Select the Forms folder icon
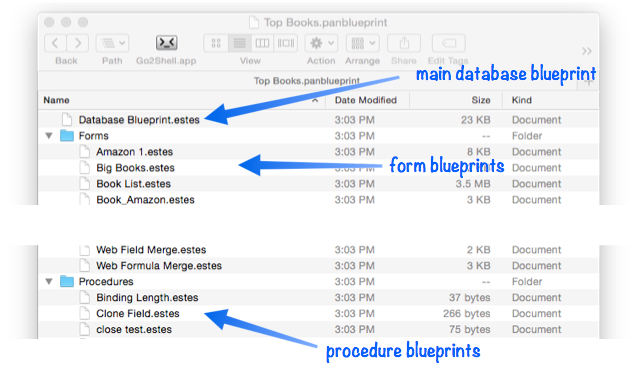637x371 pixels. (67, 135)
